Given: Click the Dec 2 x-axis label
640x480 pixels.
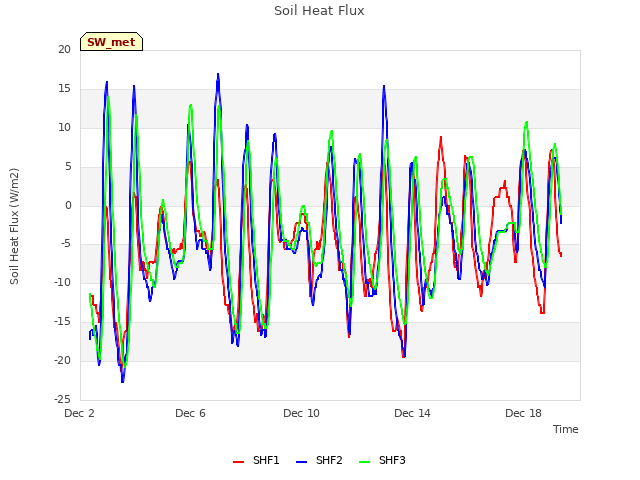Looking at the screenshot, I should coord(79,413).
